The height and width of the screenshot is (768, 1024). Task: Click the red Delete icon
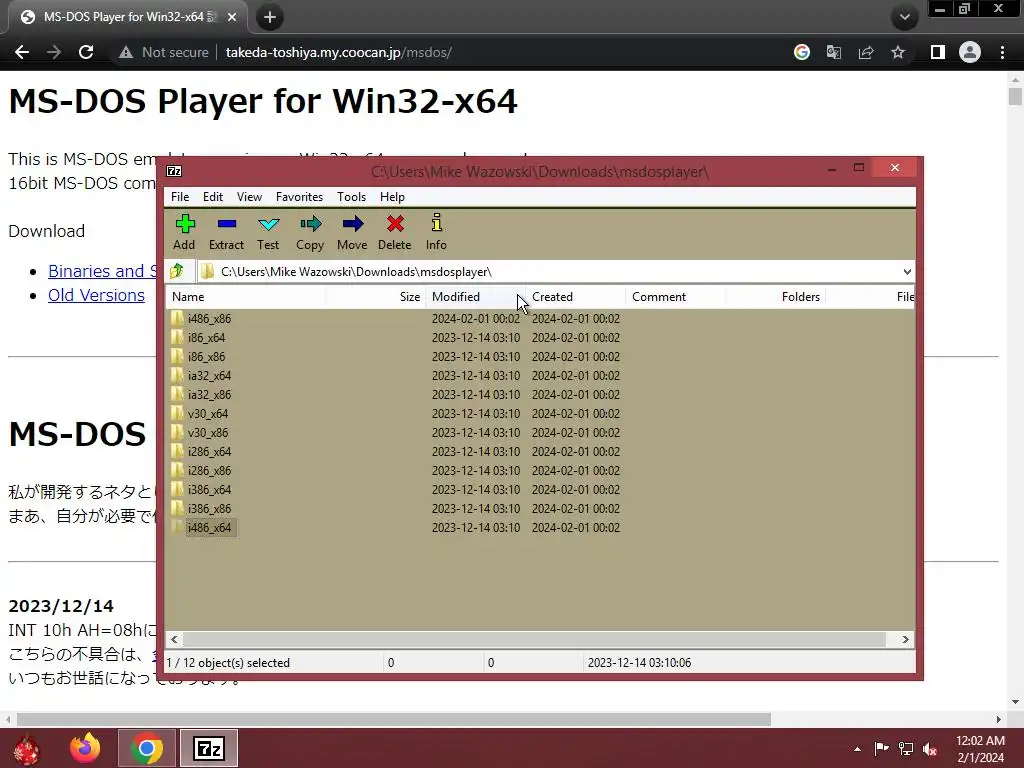click(x=395, y=224)
